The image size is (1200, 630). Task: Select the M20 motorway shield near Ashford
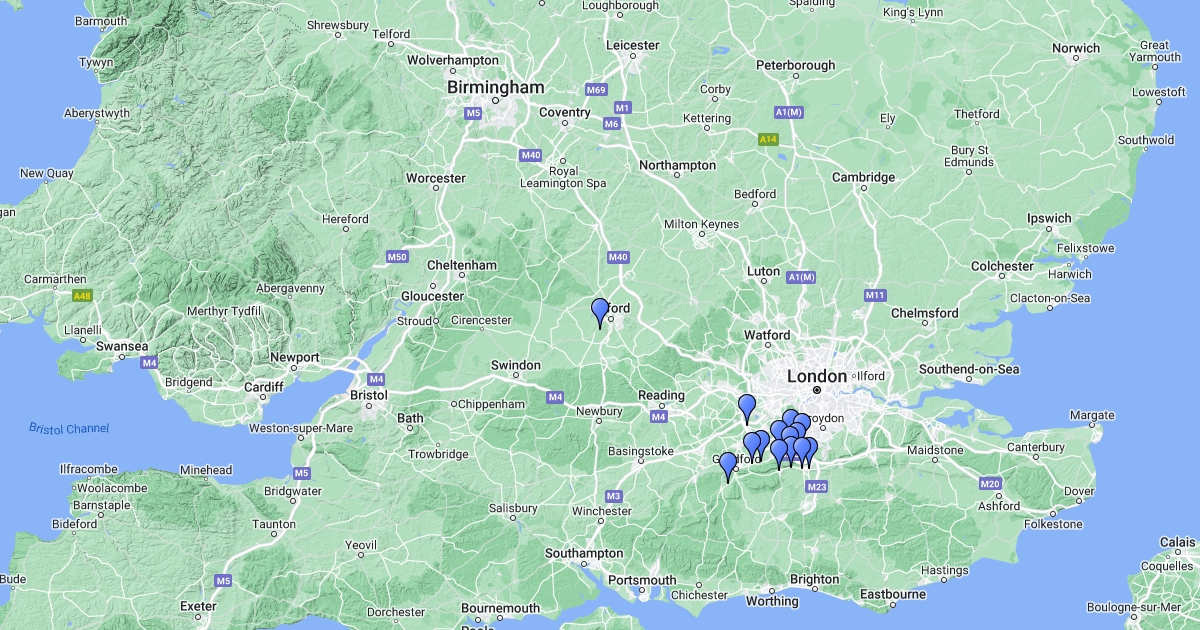(x=990, y=484)
